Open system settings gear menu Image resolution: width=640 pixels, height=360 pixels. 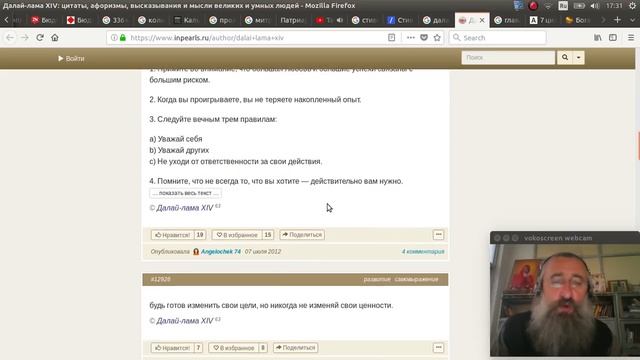tap(633, 6)
